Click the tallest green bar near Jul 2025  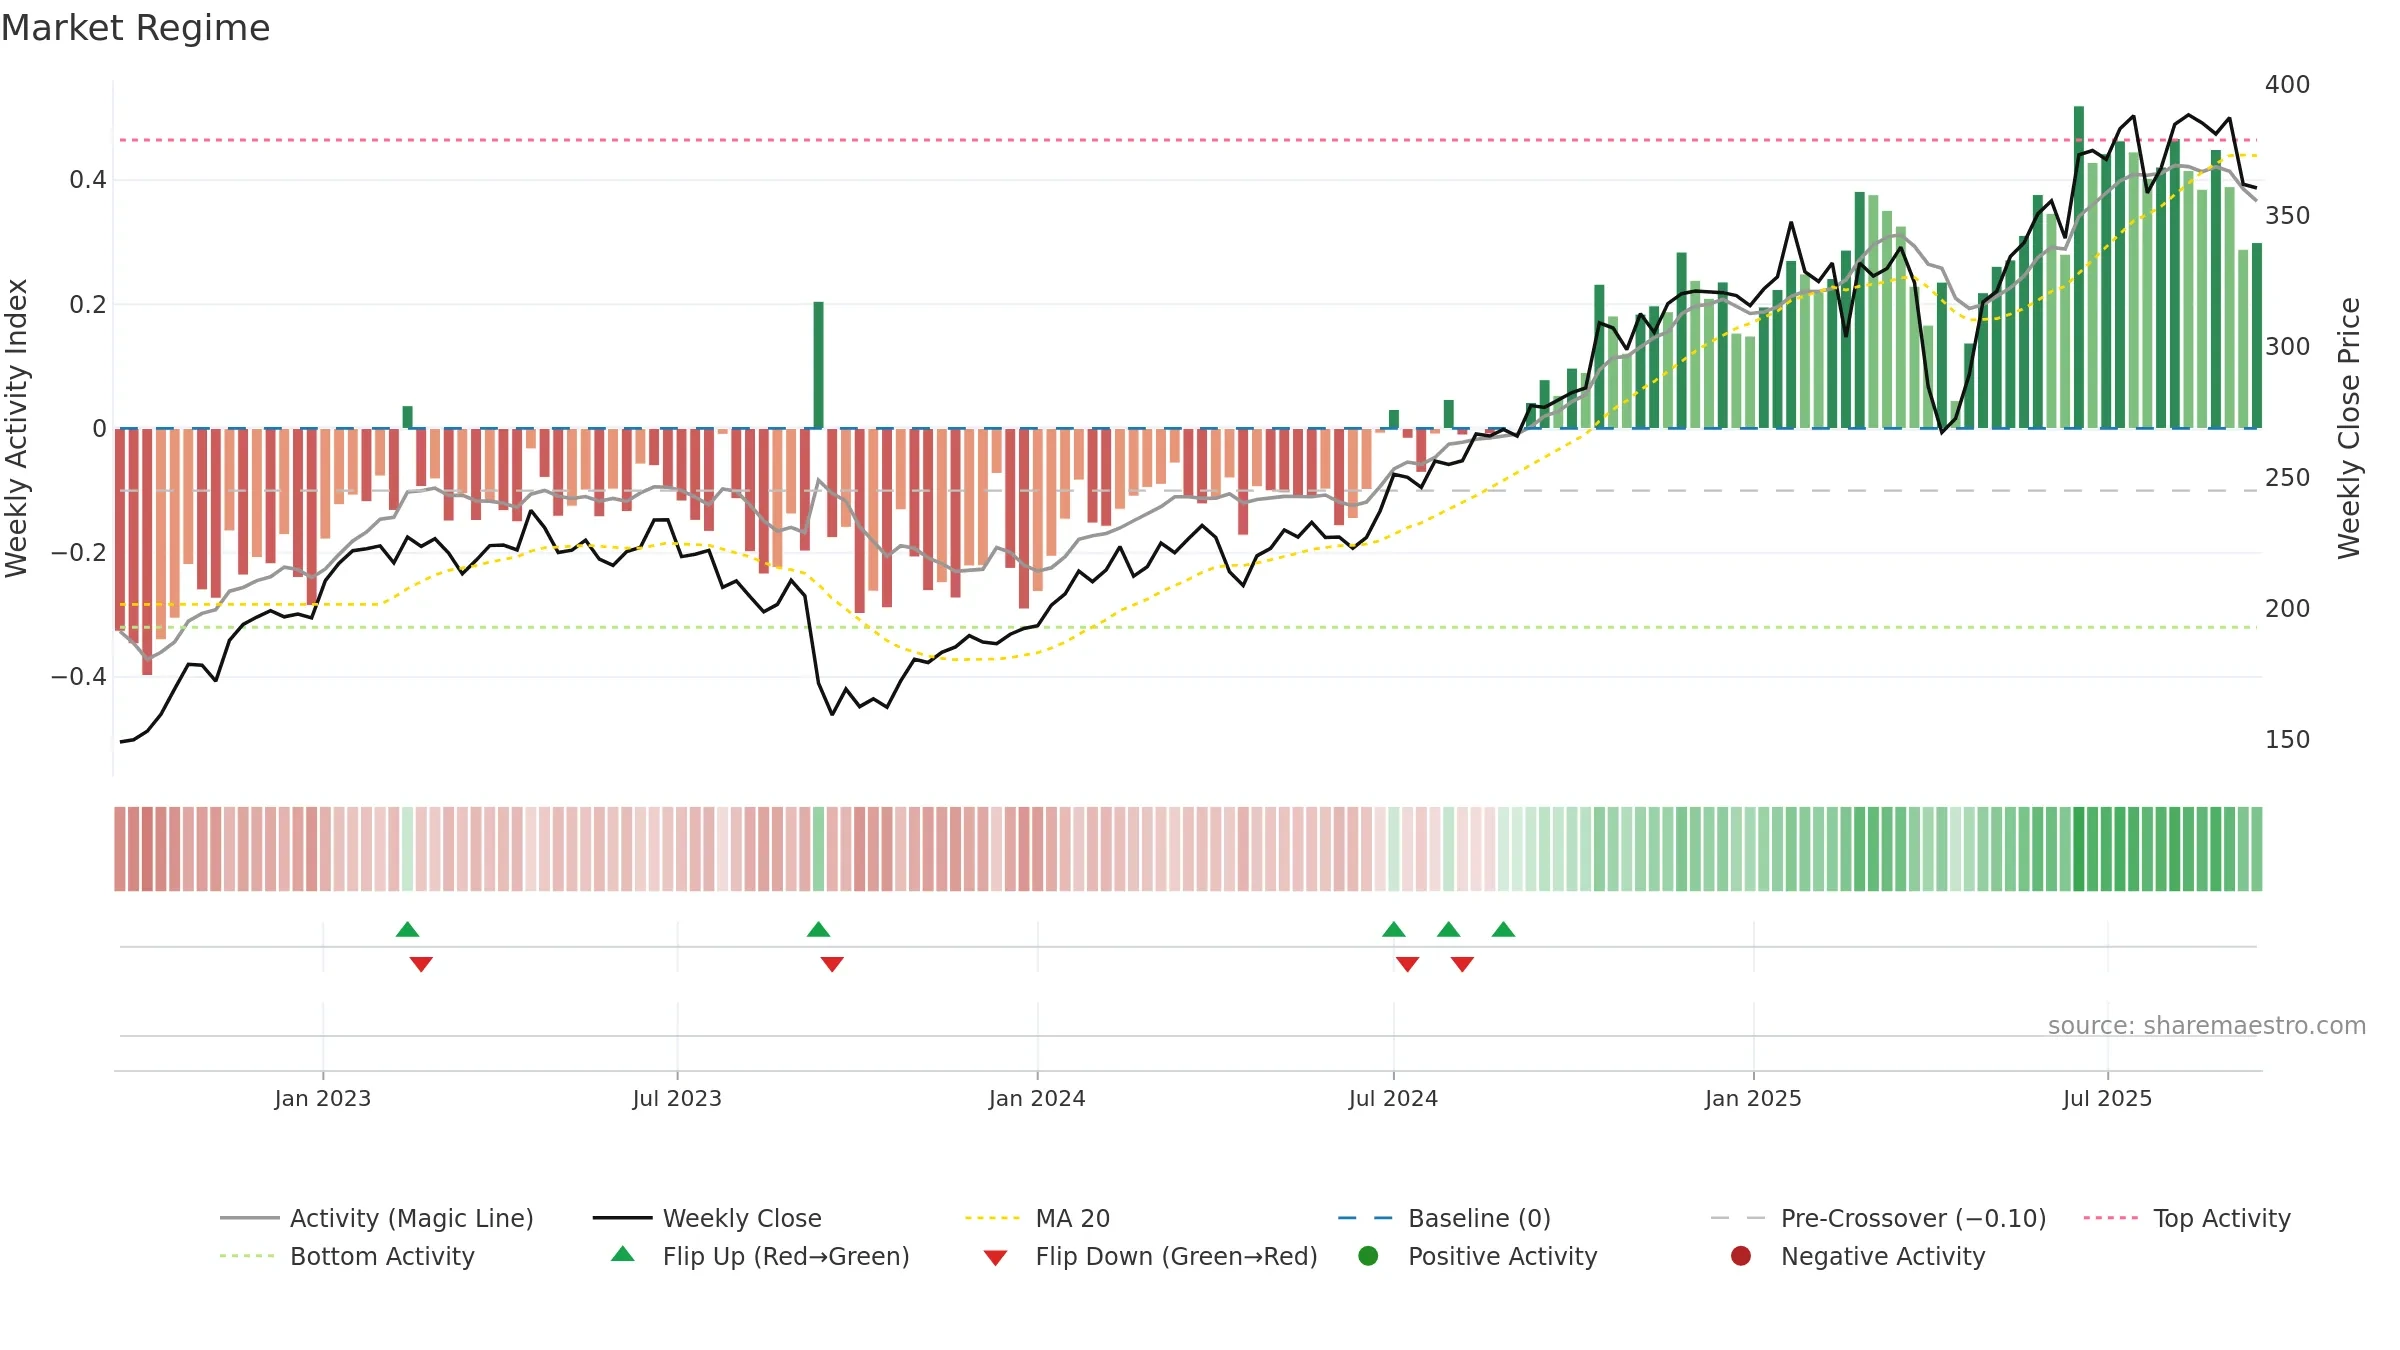(x=2079, y=267)
